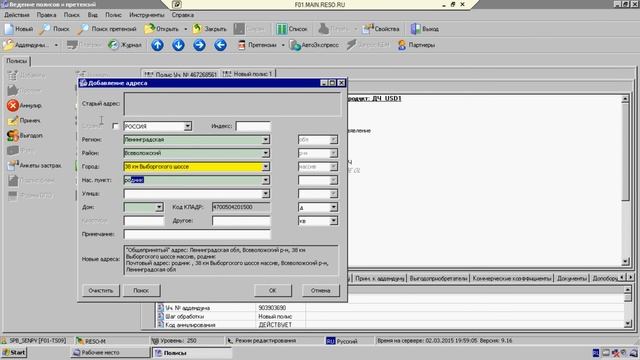
Task: Open the Правка menu
Action: [x=47, y=15]
